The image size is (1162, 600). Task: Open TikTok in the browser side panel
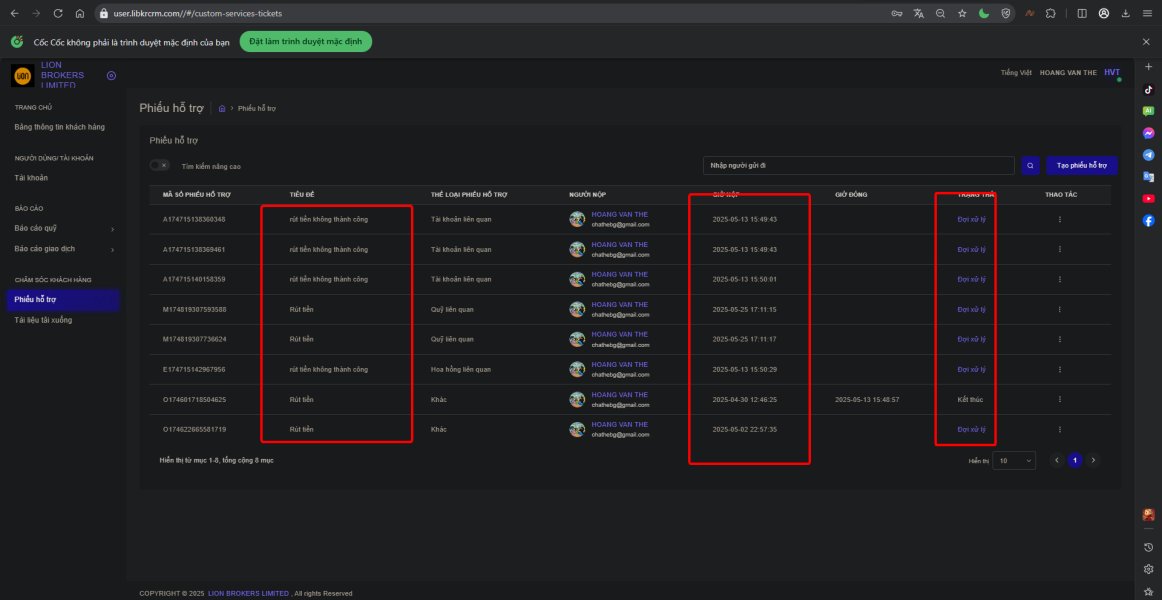pyautogui.click(x=1149, y=90)
